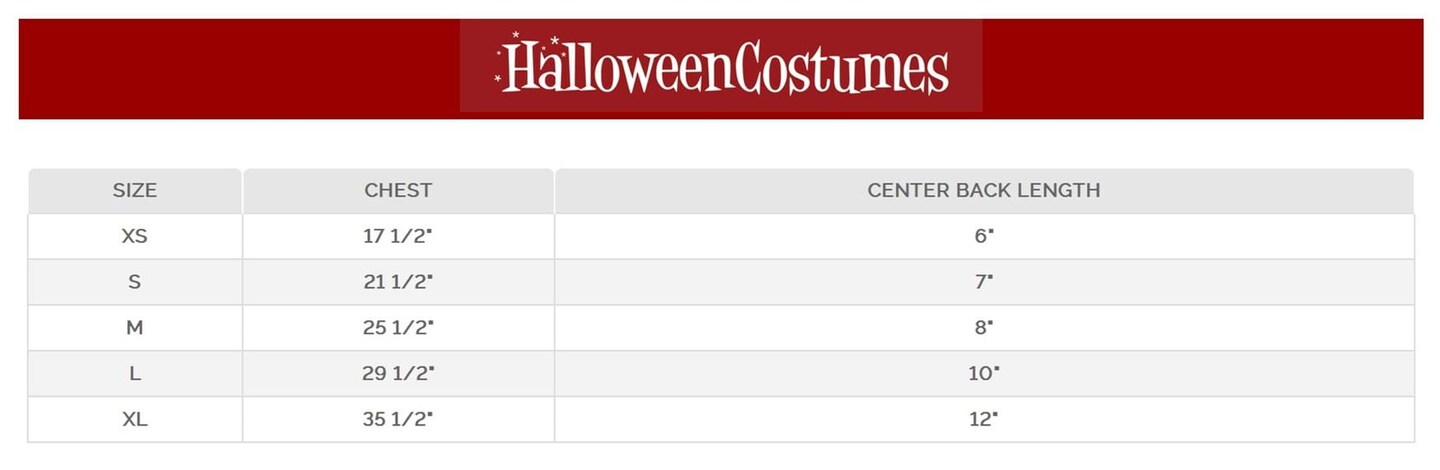Viewport: 1440px width, 470px height.
Task: Click the 21 1/2" chest measurement
Action: coord(398,282)
